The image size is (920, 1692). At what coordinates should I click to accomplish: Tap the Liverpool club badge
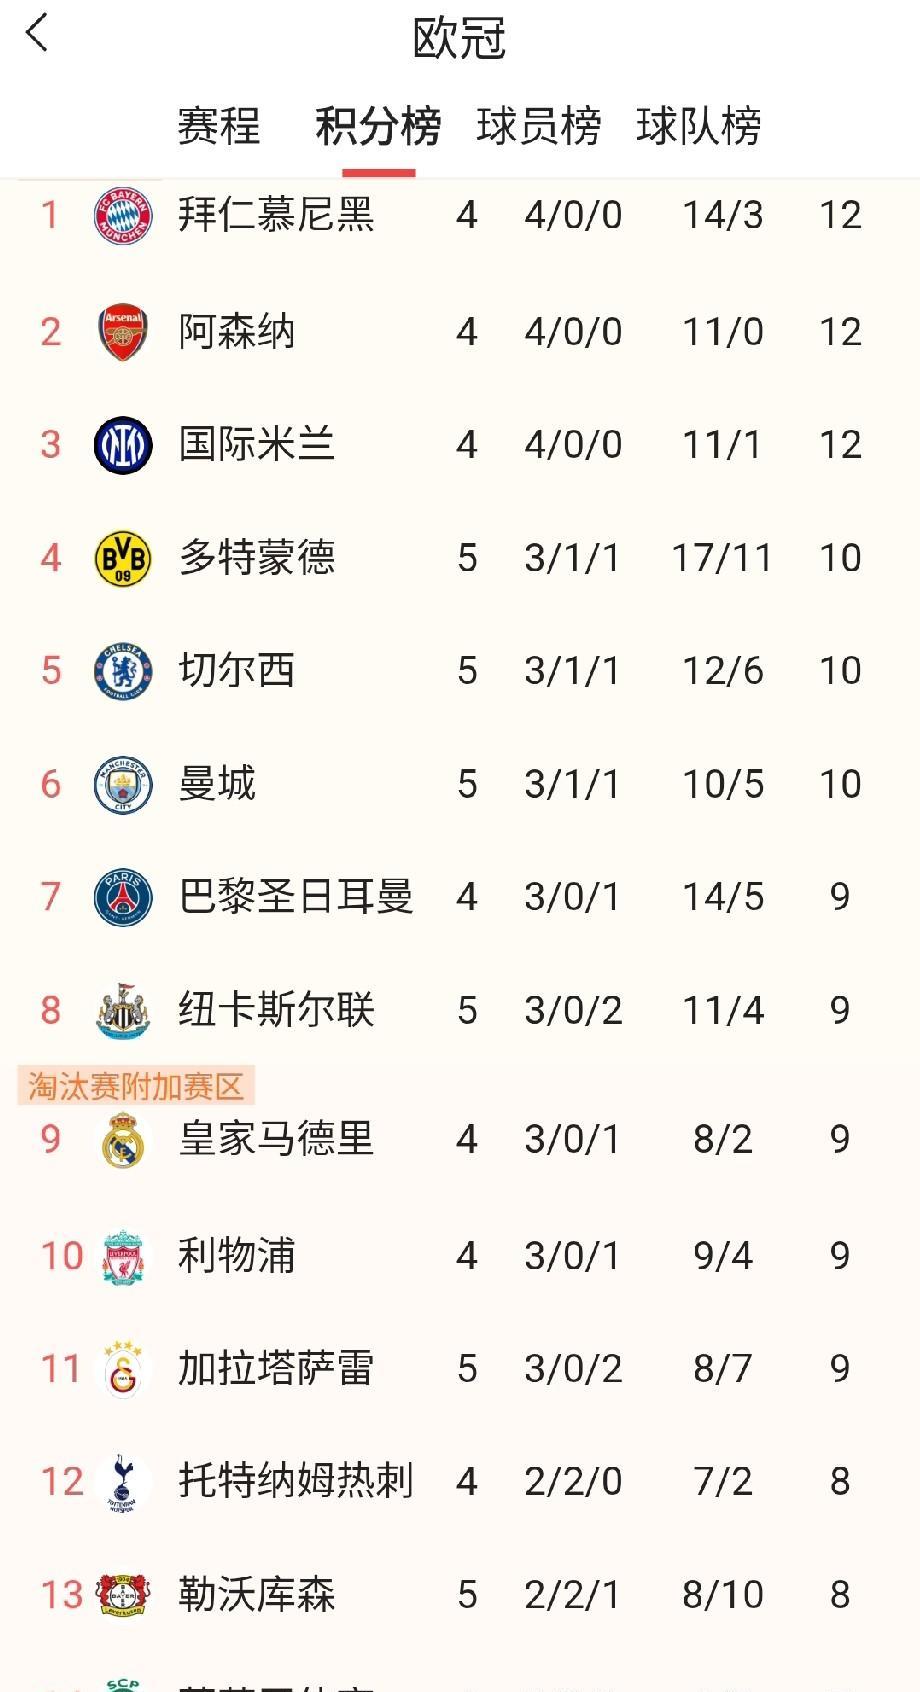pyautogui.click(x=123, y=1256)
